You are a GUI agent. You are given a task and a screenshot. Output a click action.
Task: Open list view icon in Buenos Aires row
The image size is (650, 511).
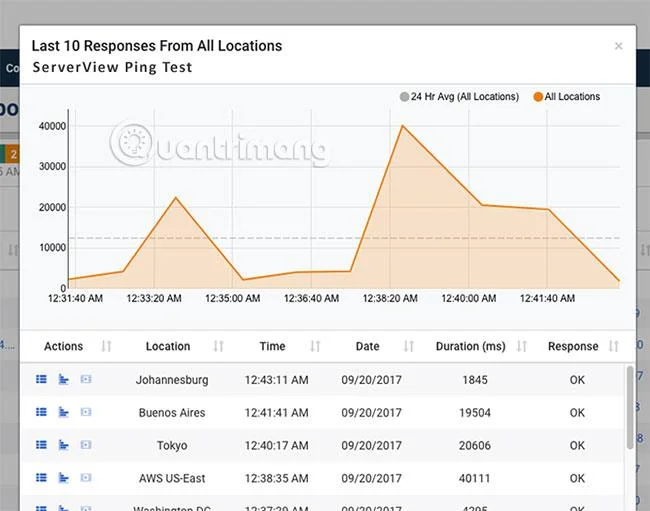pos(41,412)
